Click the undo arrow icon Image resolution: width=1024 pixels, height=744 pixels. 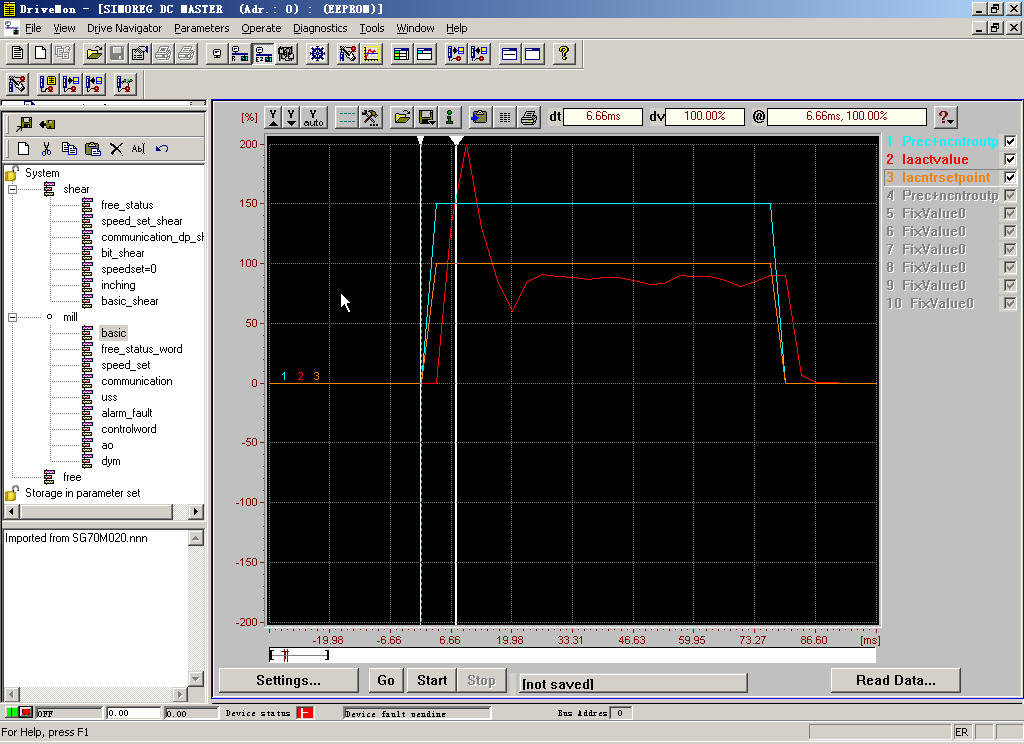click(162, 149)
